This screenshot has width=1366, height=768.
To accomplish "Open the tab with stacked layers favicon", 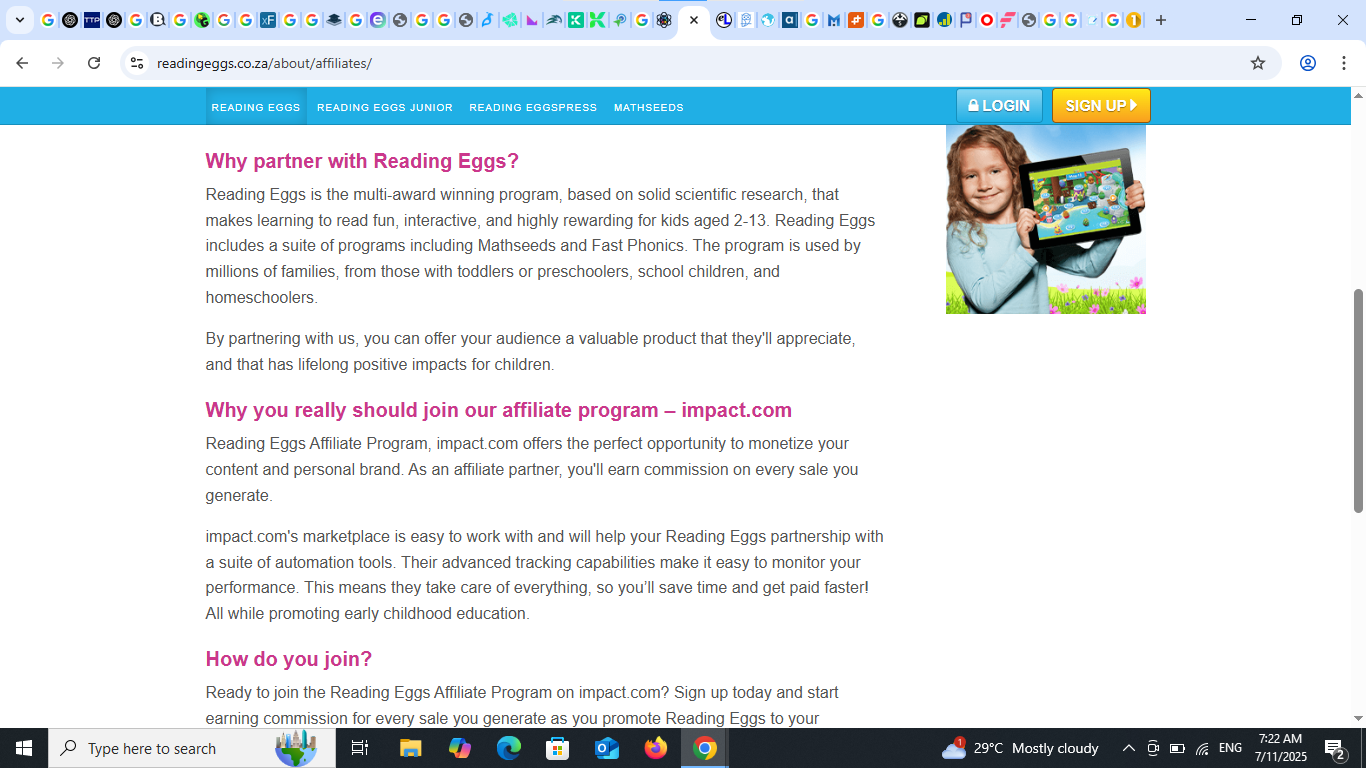I will 334,20.
